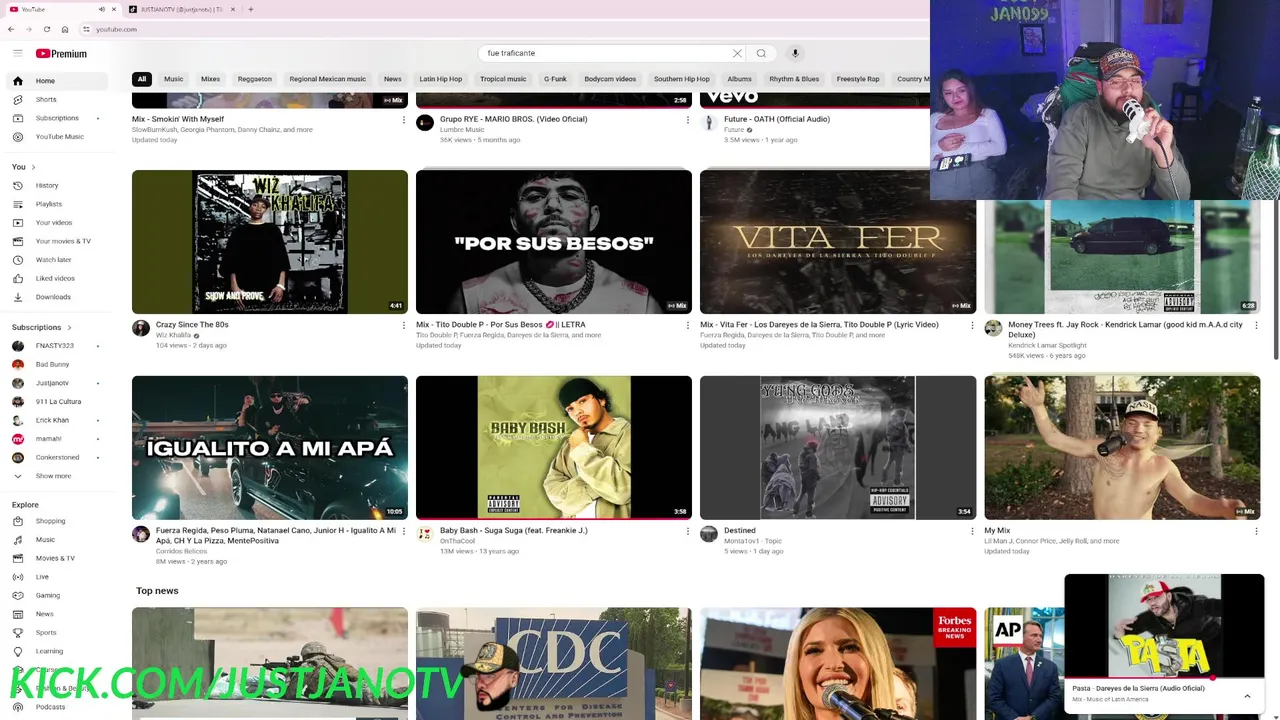Open watch History
Viewport: 1280px width, 720px height.
(47, 185)
